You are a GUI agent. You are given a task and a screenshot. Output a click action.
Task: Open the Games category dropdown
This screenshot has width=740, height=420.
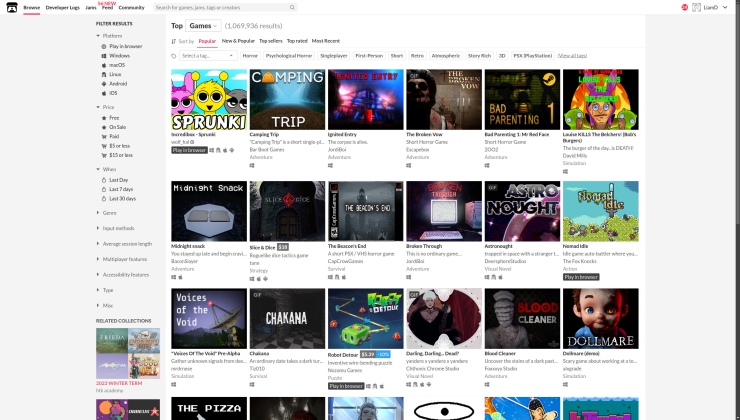coord(204,25)
